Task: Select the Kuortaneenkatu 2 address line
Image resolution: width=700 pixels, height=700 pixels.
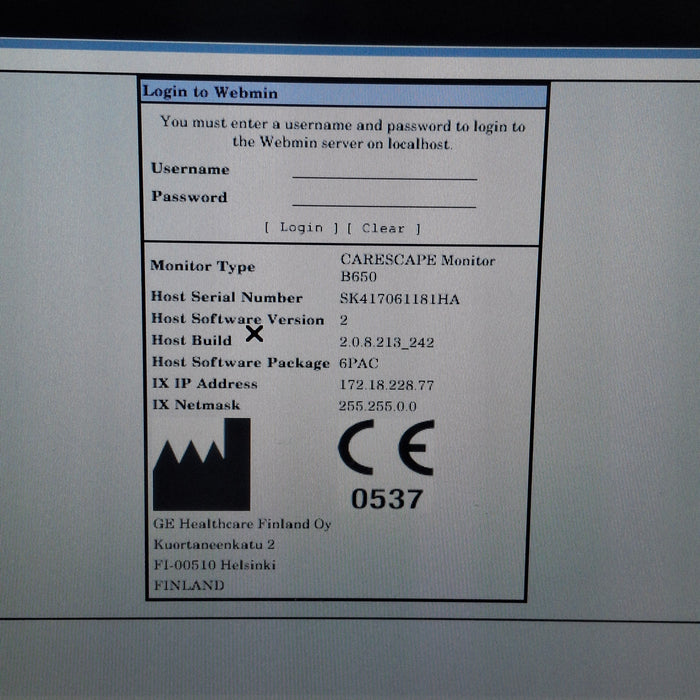Action: 214,544
